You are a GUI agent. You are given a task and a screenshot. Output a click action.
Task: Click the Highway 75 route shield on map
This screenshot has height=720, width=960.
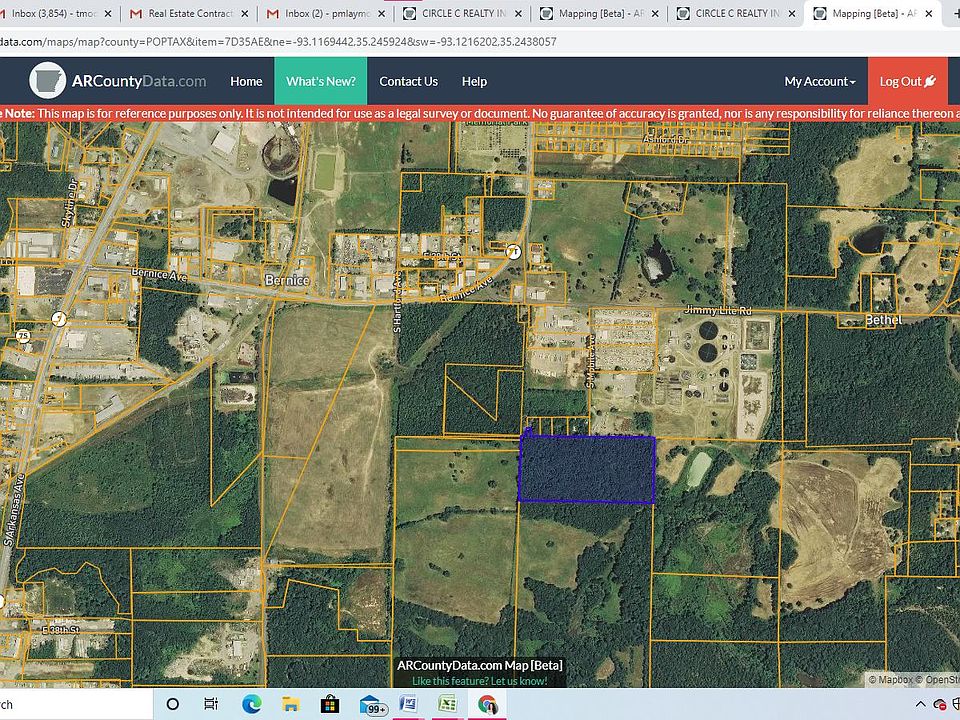[x=23, y=336]
